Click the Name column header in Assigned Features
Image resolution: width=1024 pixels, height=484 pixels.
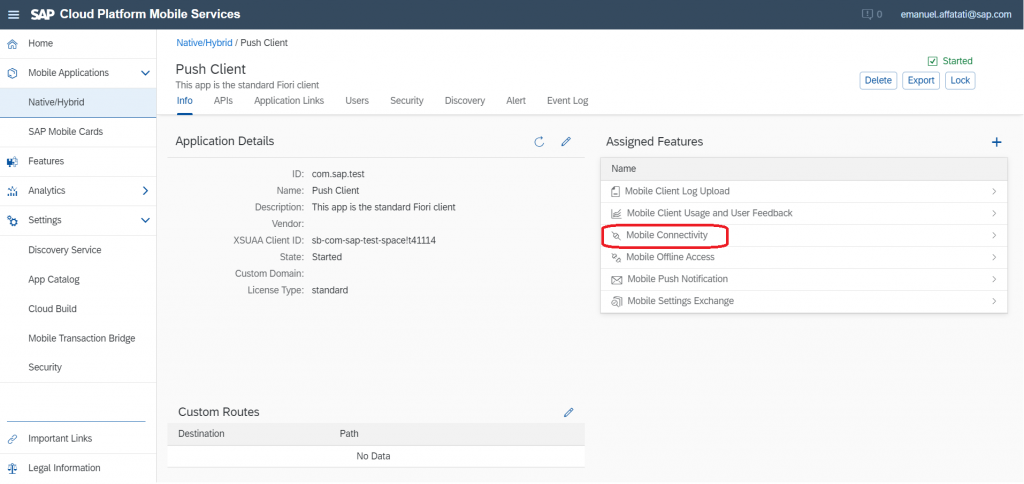(x=624, y=169)
